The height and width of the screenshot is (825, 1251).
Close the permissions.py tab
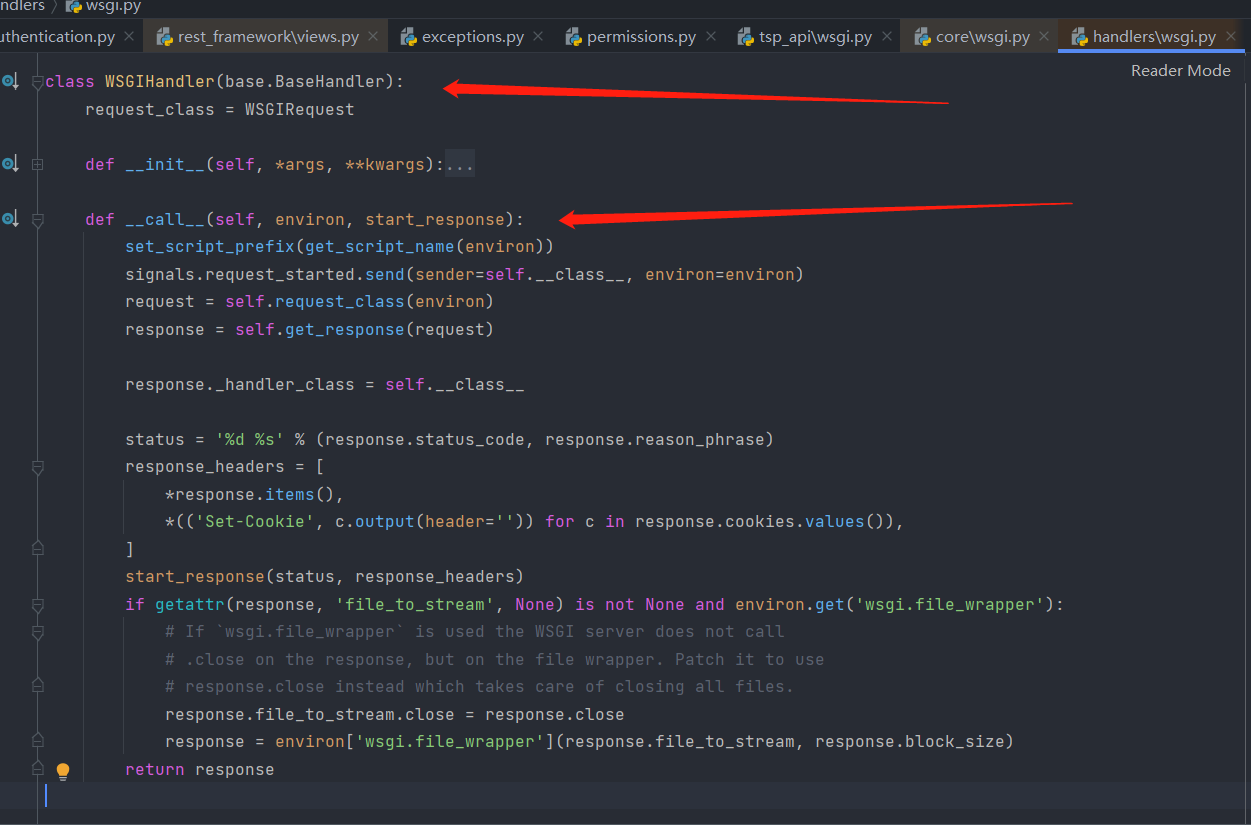click(x=710, y=36)
